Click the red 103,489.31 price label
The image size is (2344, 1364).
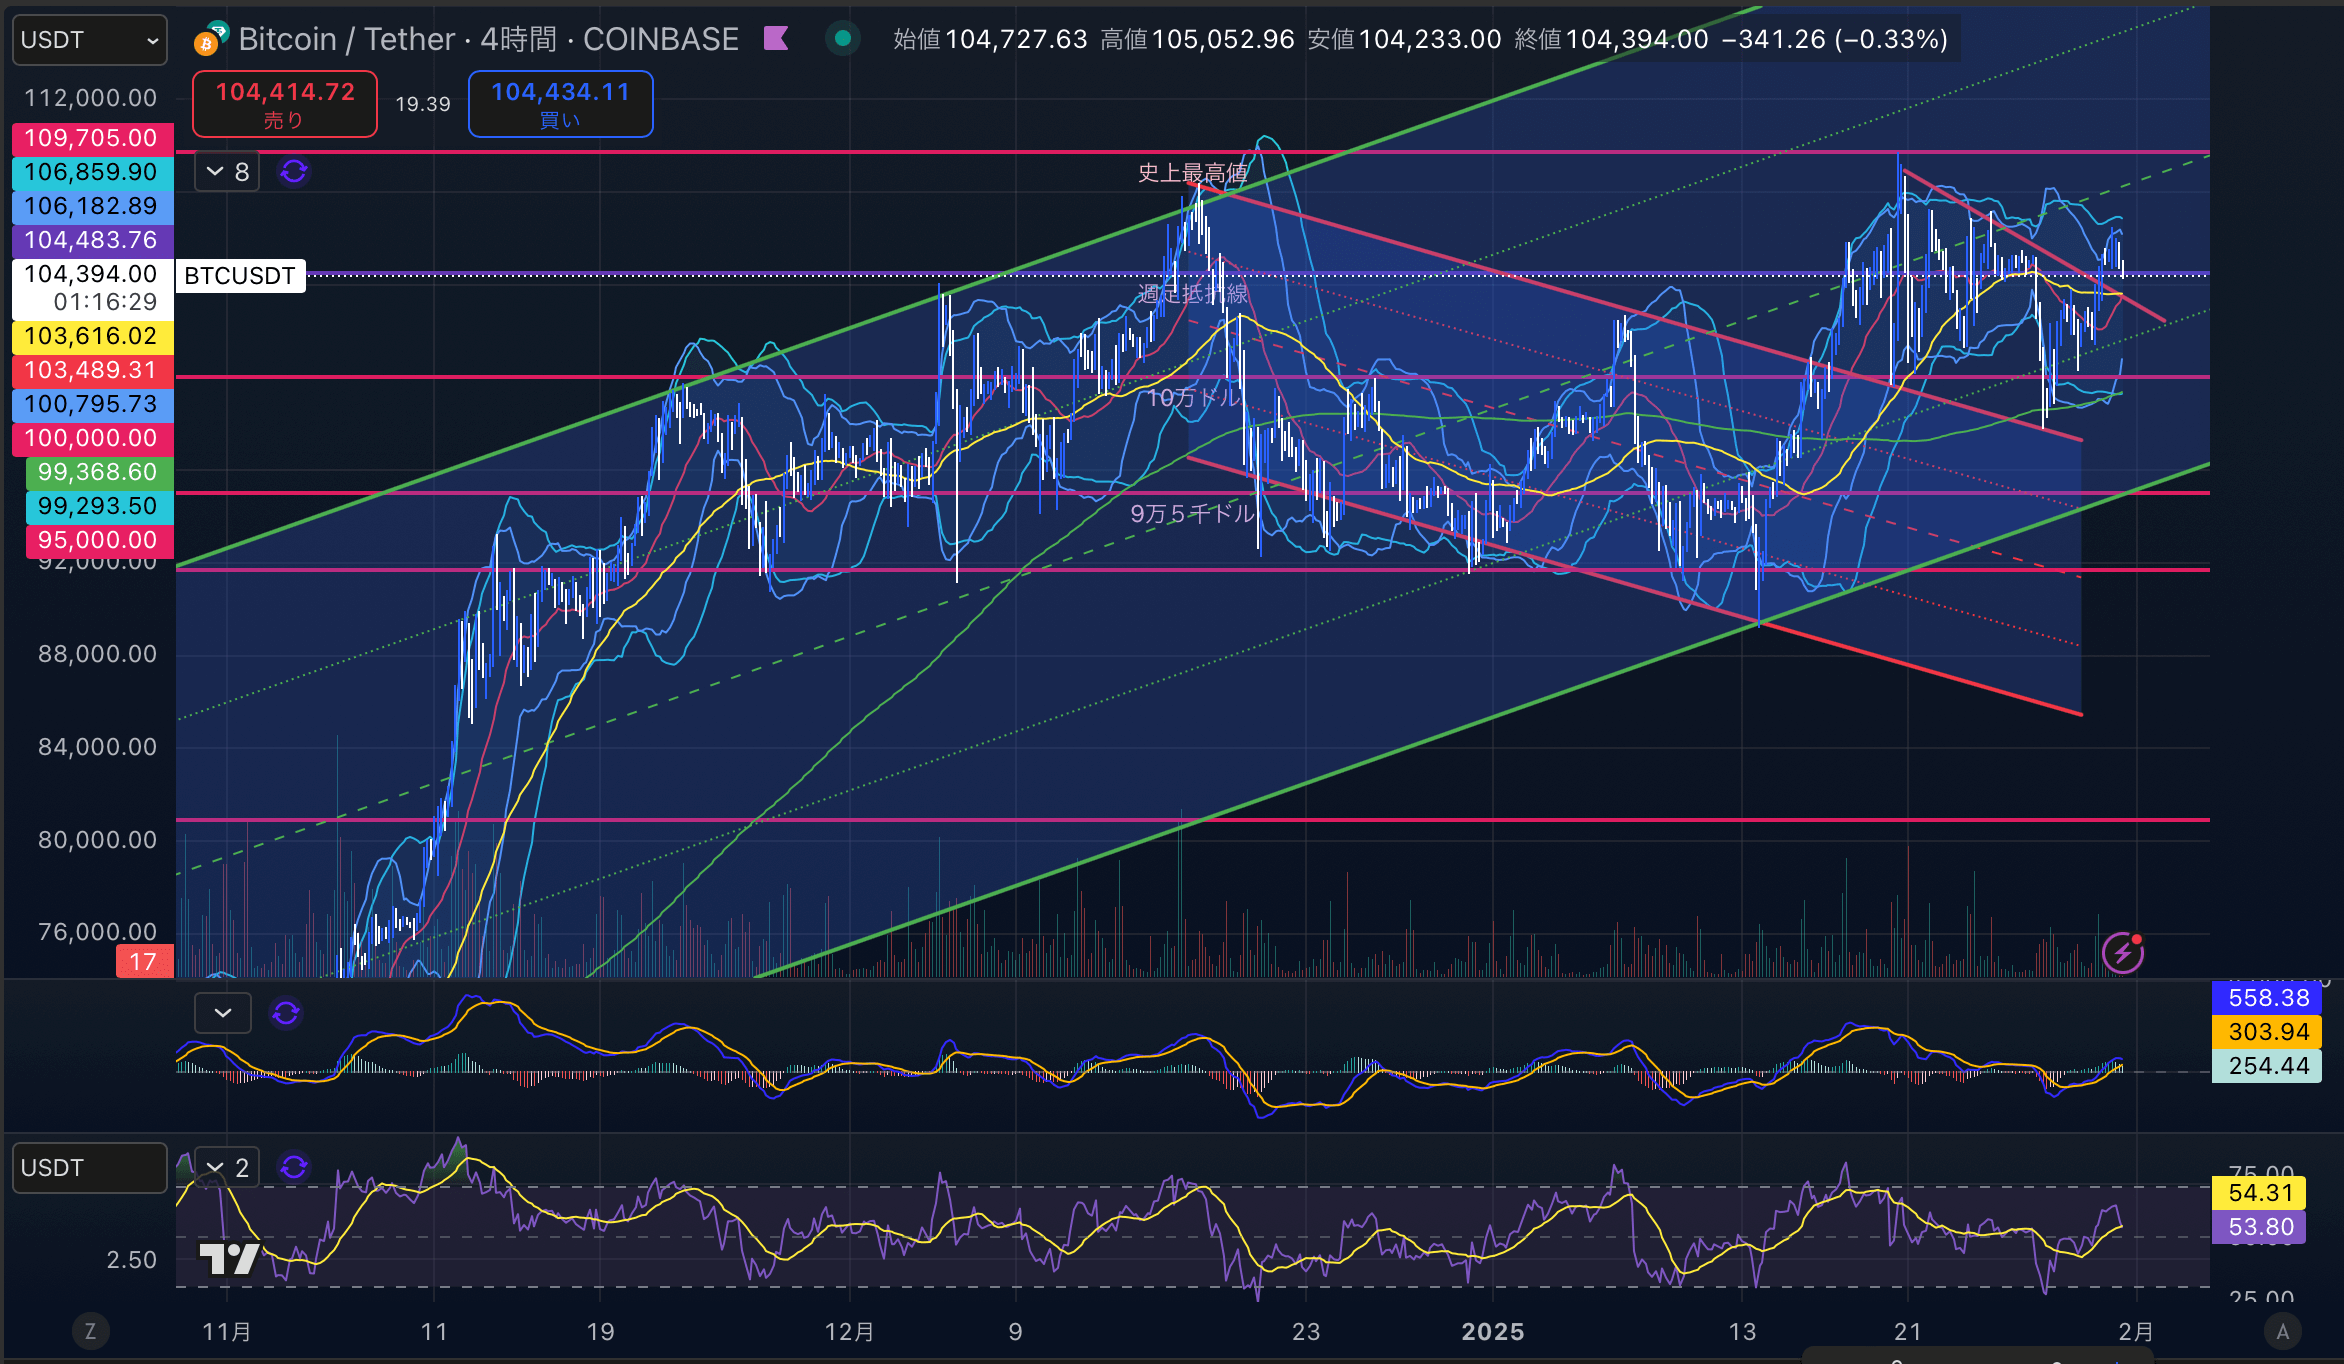pos(92,370)
